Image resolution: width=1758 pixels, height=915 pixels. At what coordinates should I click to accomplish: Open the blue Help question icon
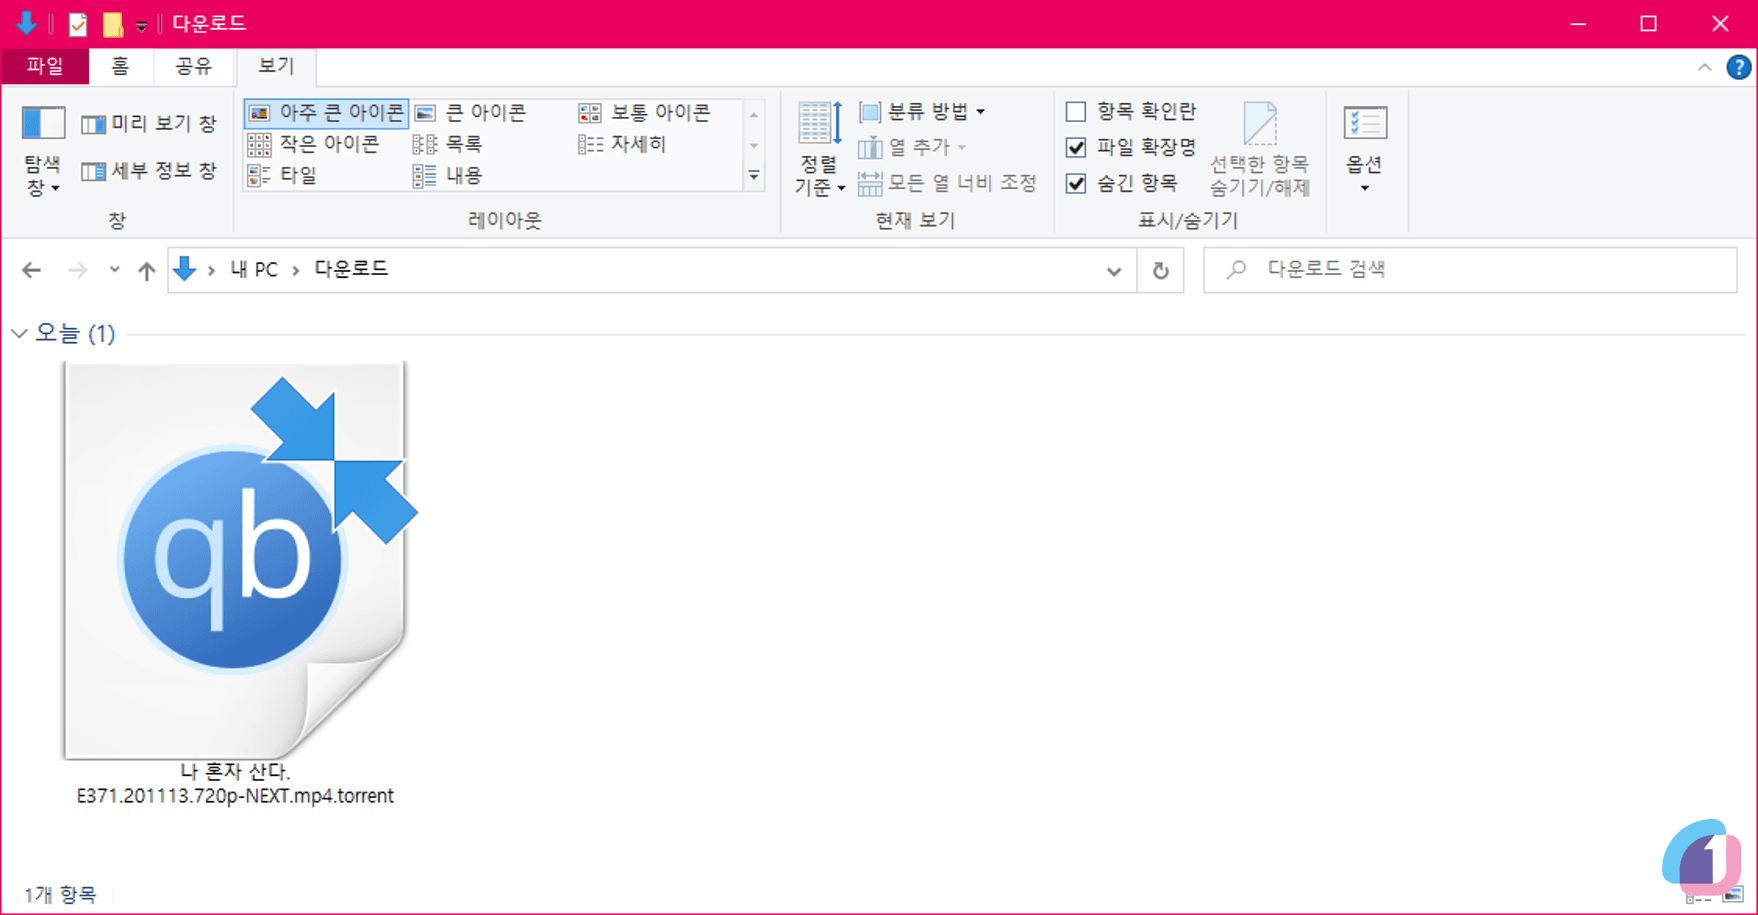click(1739, 67)
